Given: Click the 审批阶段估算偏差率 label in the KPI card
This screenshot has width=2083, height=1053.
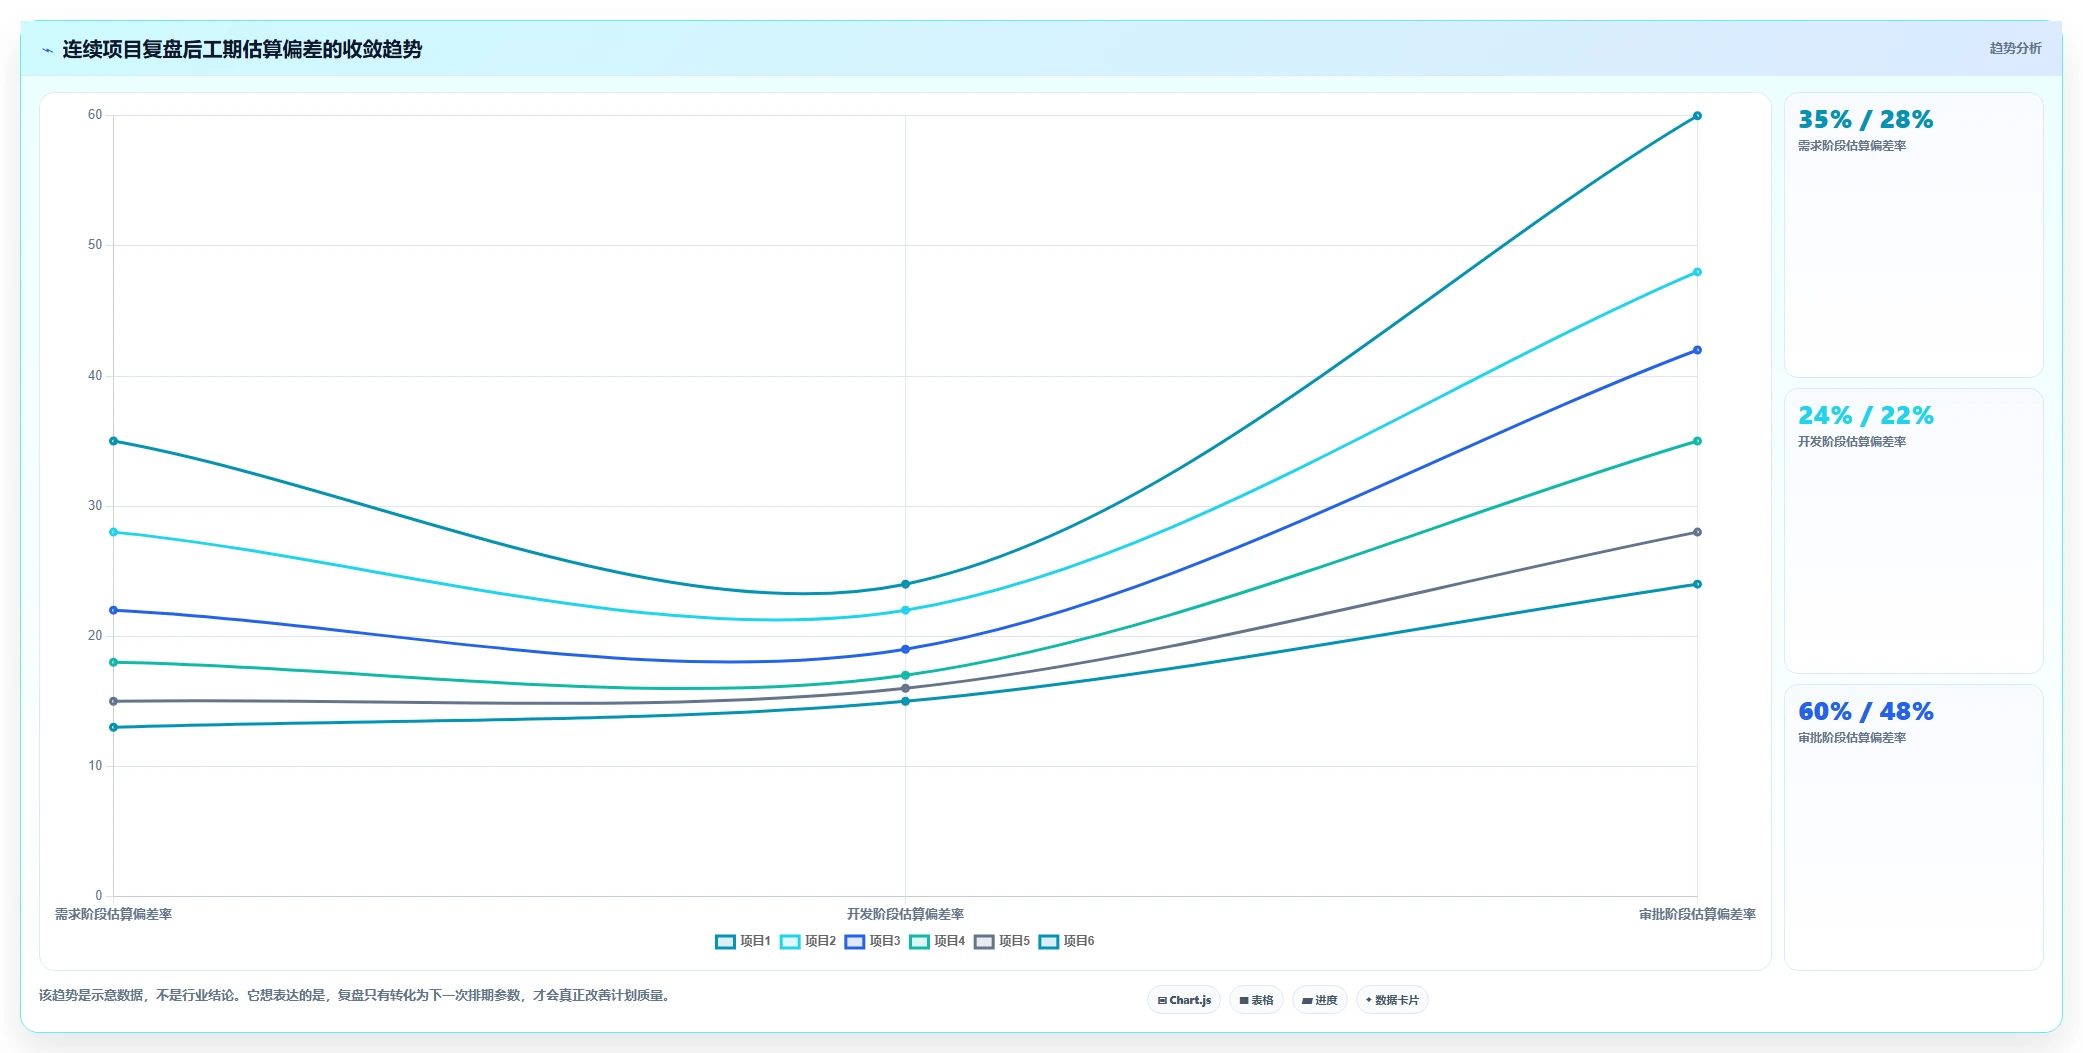Looking at the screenshot, I should tap(1852, 738).
